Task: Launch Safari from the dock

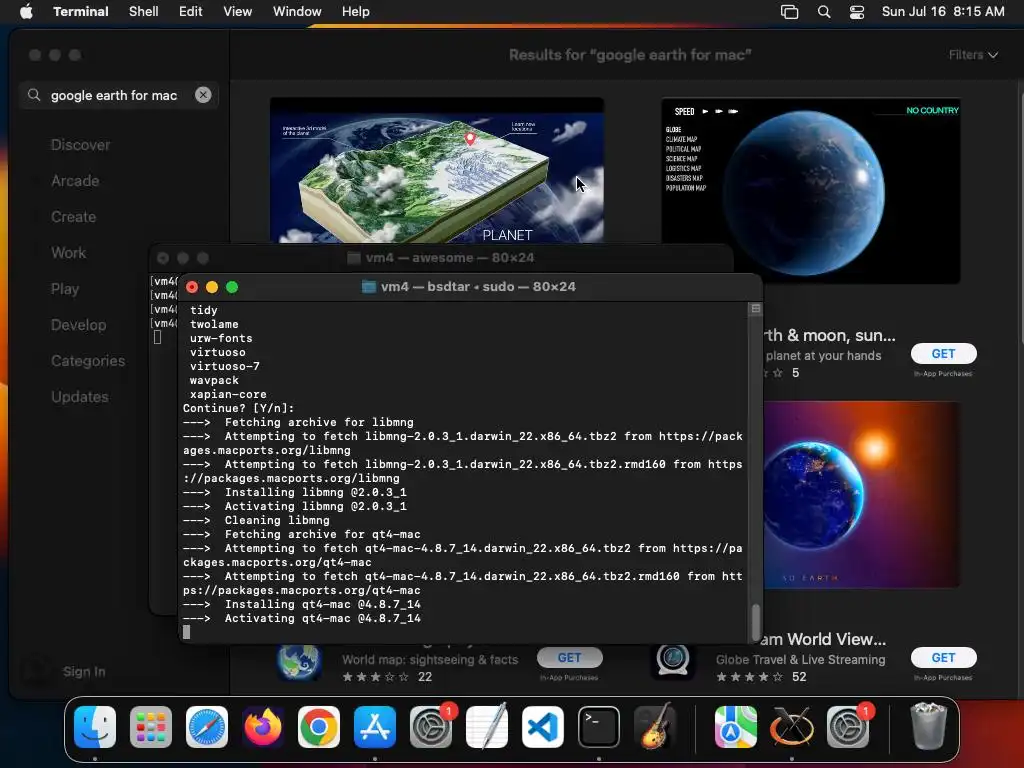Action: coord(207,727)
